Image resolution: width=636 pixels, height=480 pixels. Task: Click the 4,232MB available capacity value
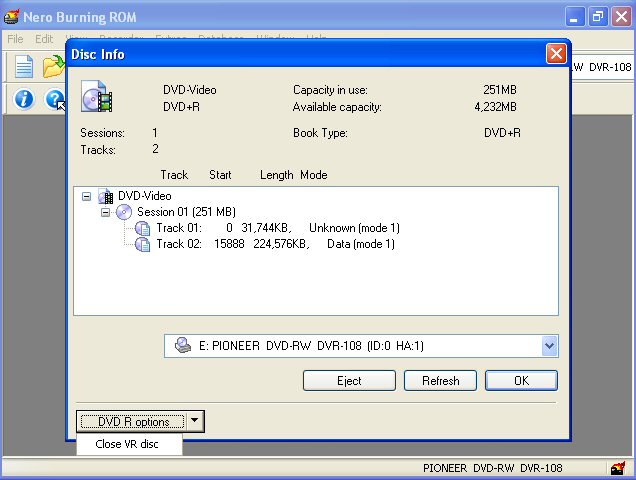tap(495, 107)
